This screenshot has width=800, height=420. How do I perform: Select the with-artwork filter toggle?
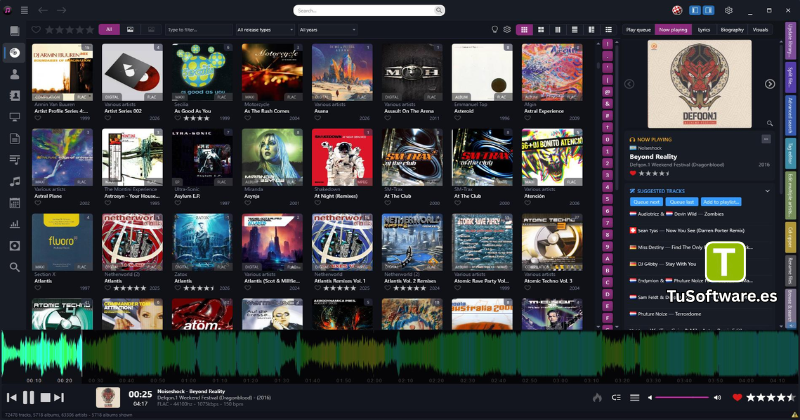tap(130, 30)
